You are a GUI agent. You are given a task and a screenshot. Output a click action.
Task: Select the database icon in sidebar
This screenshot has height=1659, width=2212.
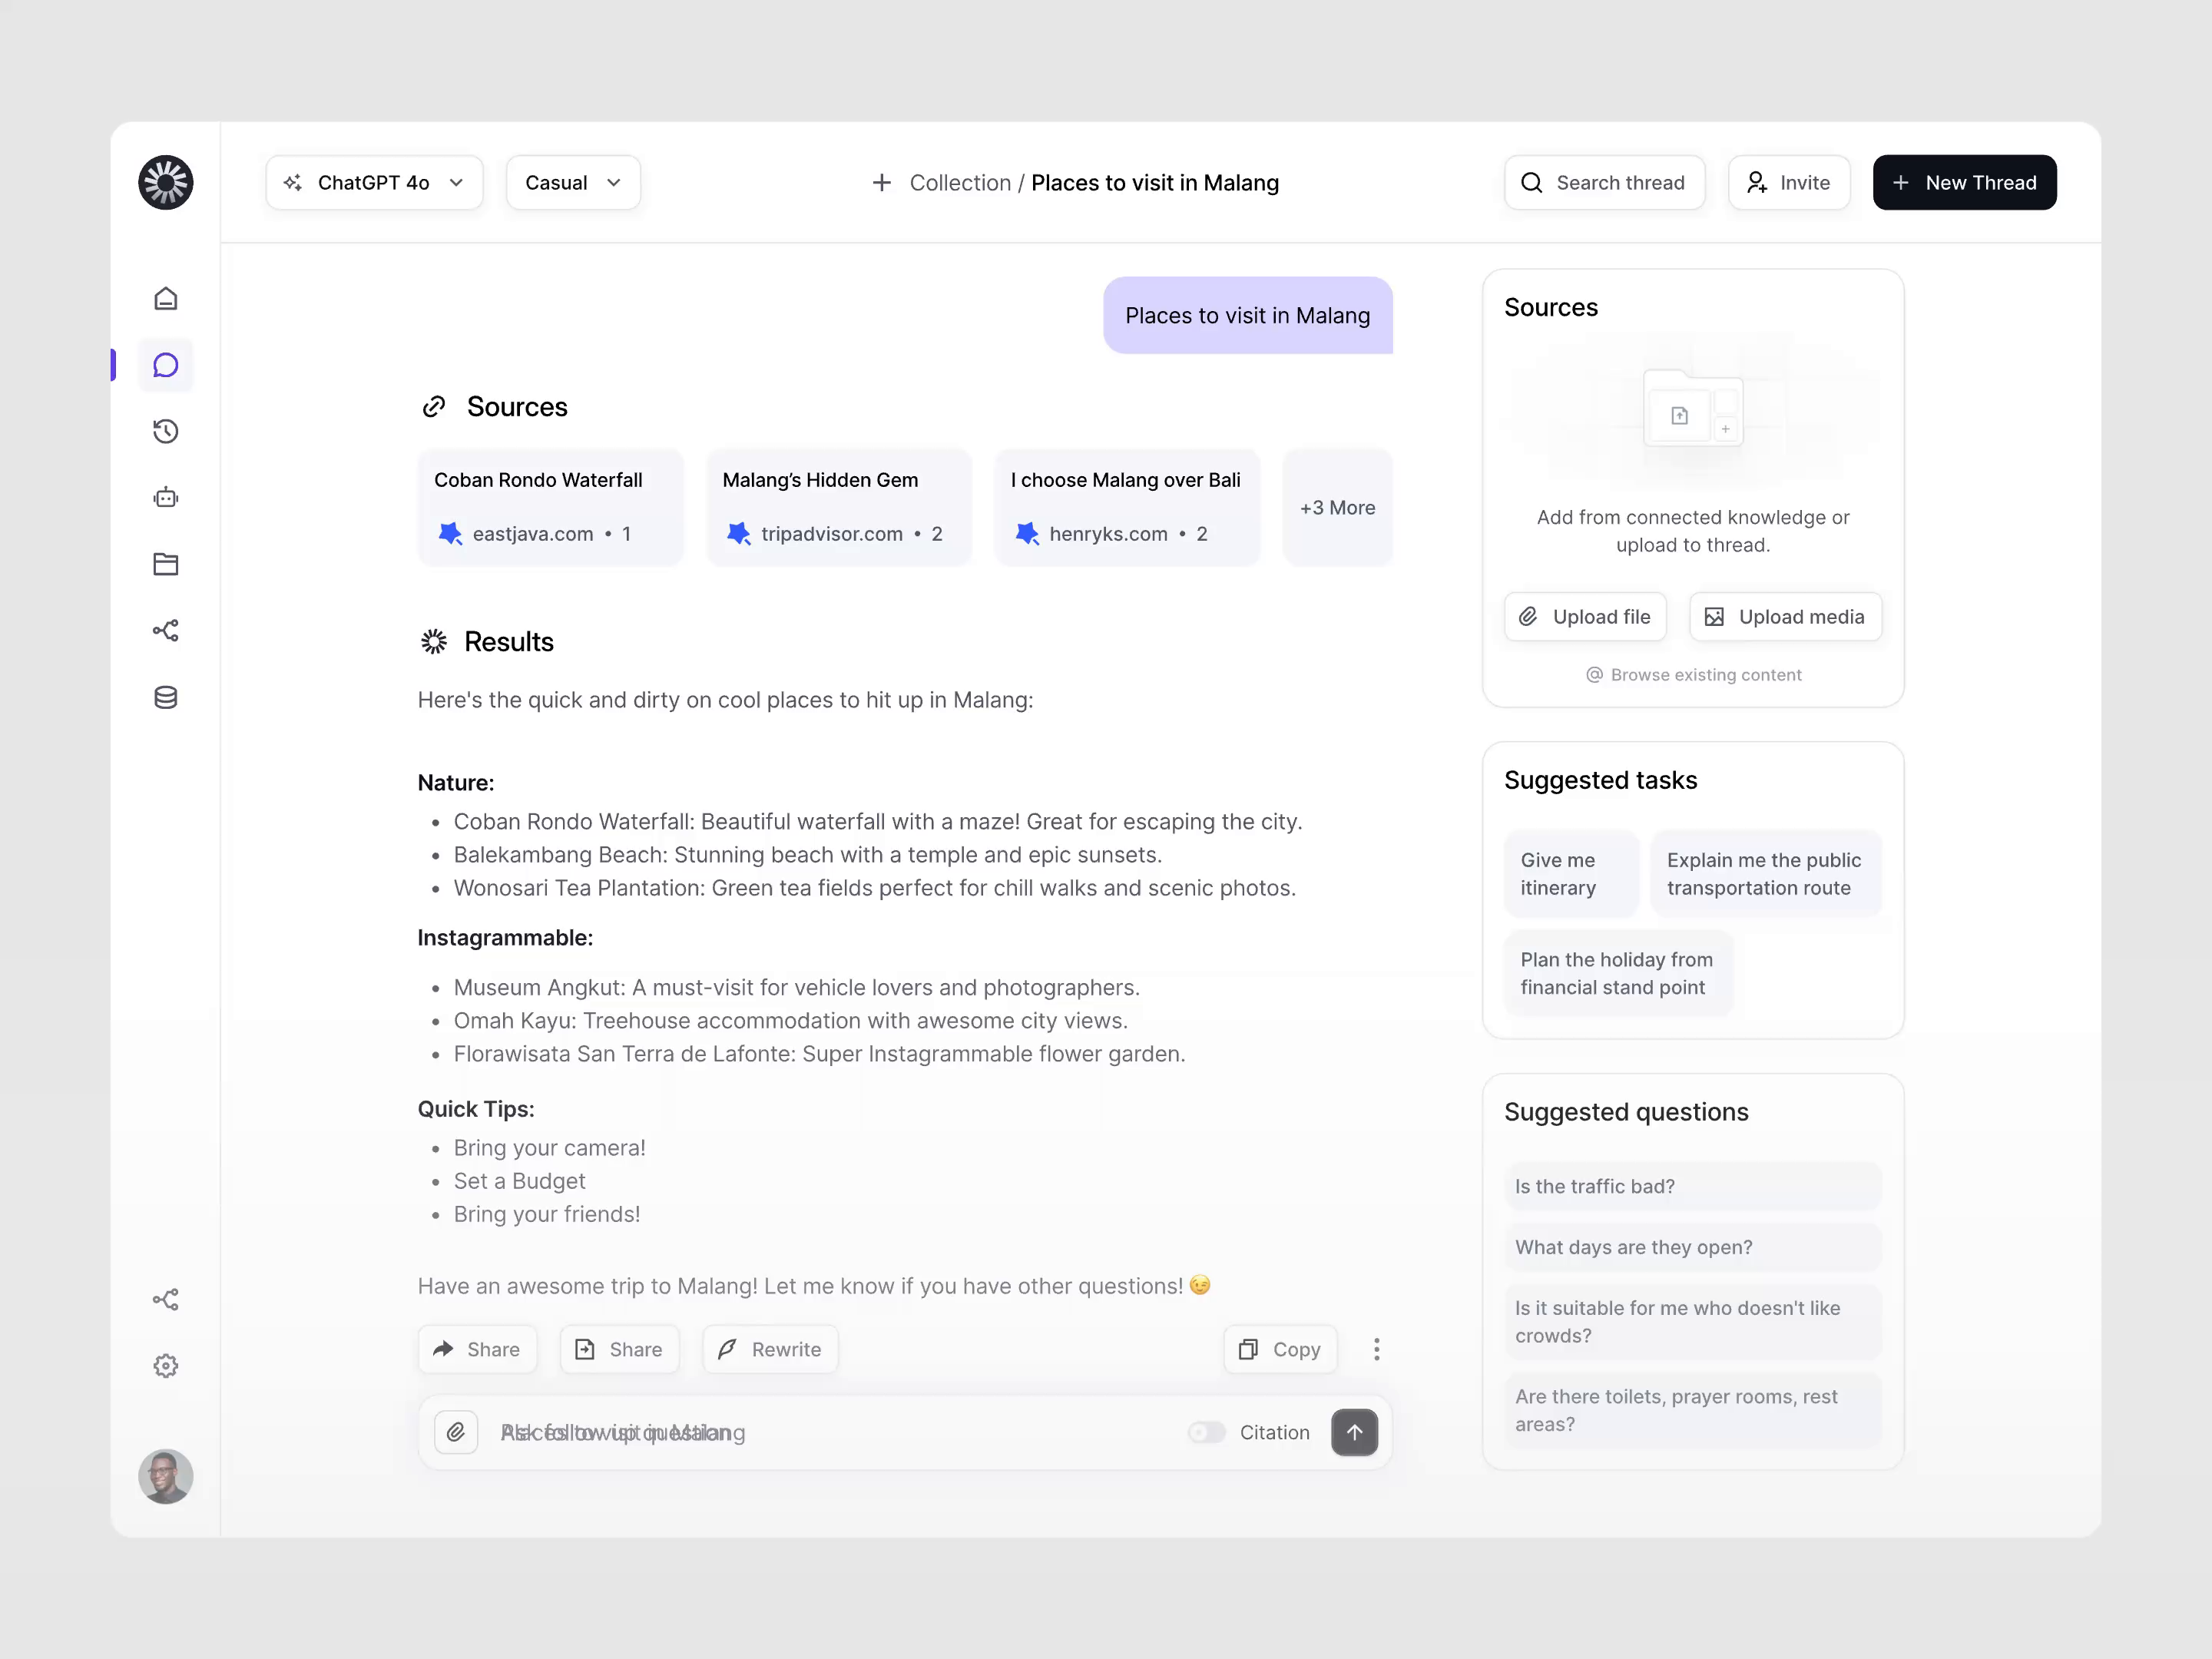pyautogui.click(x=166, y=697)
